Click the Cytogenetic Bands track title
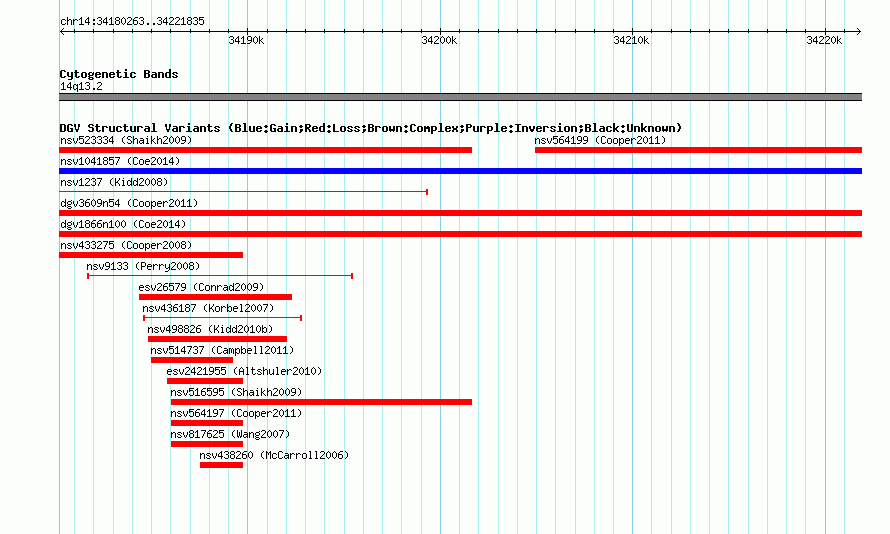Image resolution: width=890 pixels, height=534 pixels. point(119,74)
